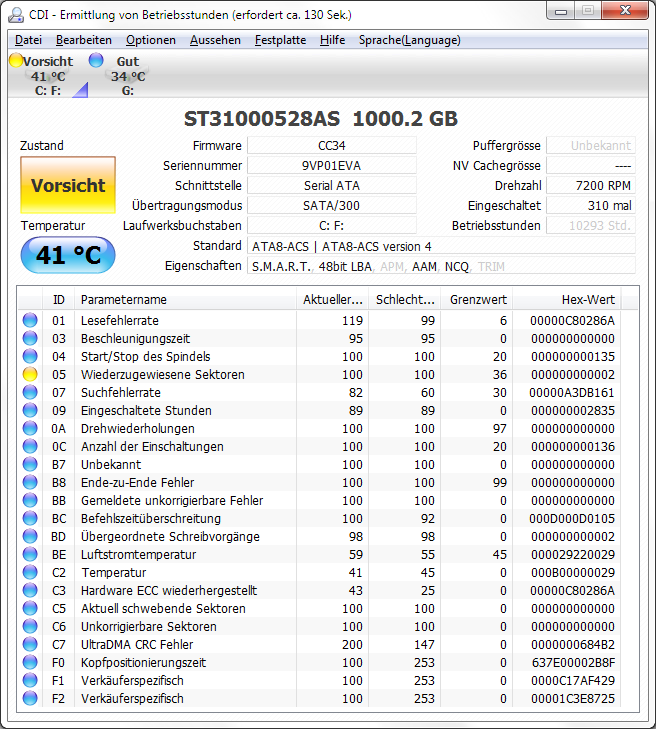Click the Puffergrösse value Unbekannt

point(590,146)
